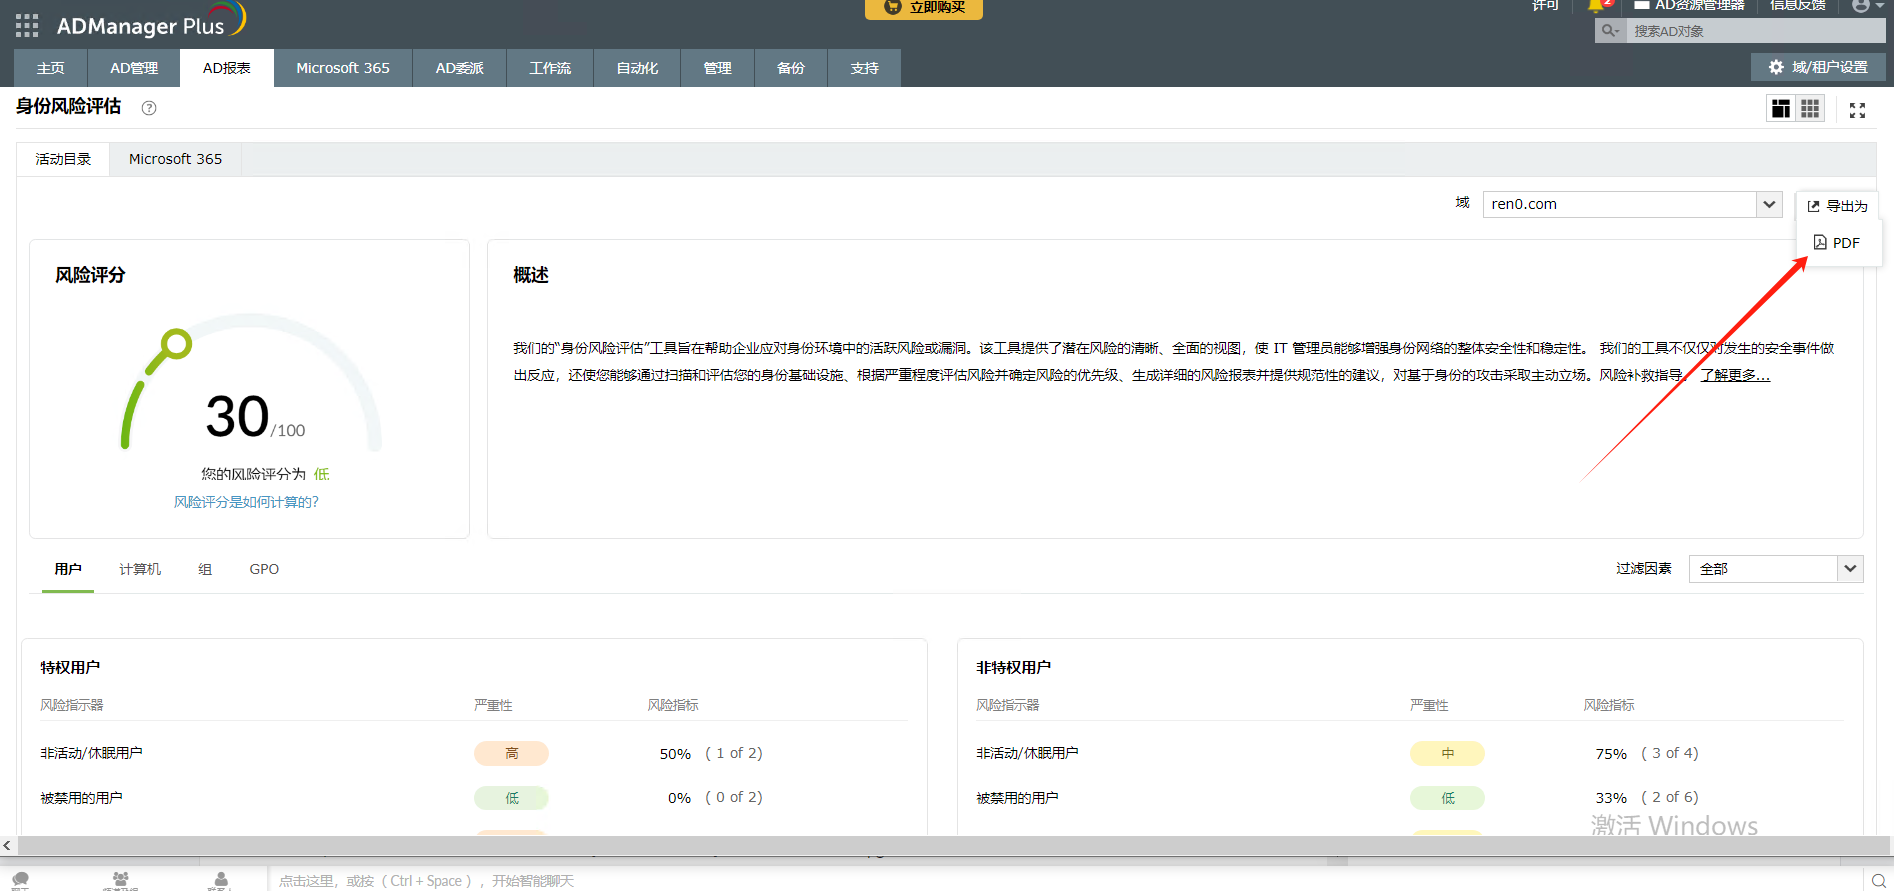The image size is (1894, 891).
Task: Select the 计算机 tab
Action: 140,569
